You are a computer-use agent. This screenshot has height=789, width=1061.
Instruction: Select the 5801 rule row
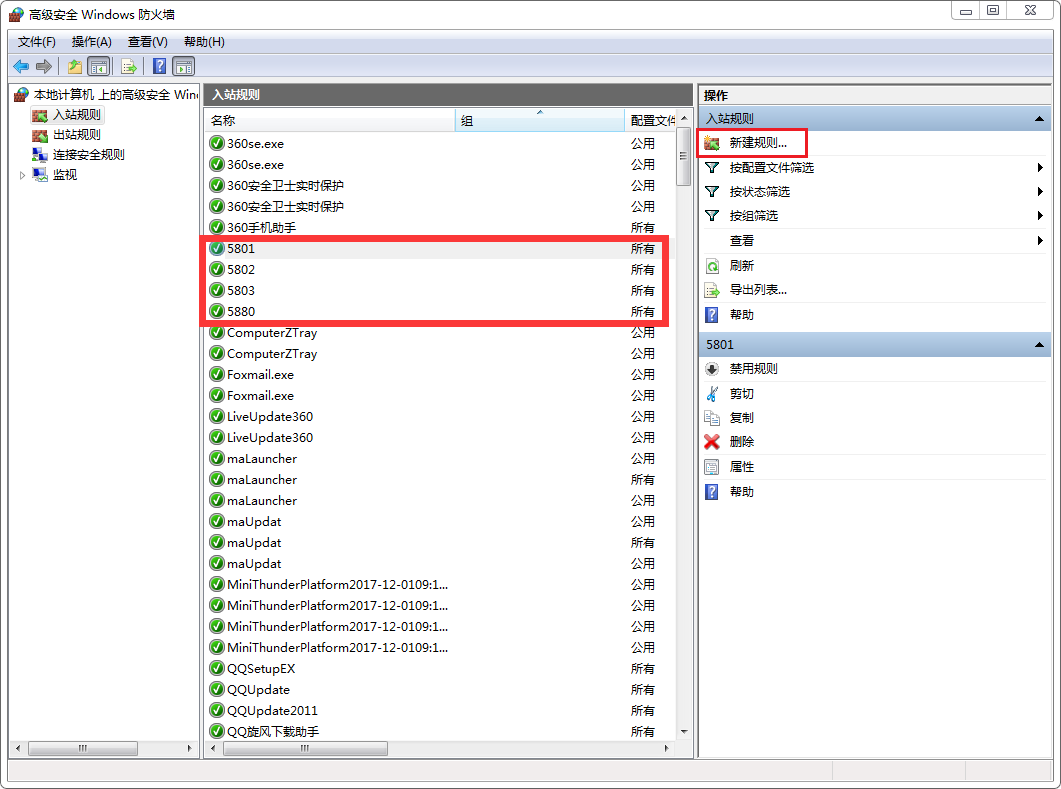point(439,248)
